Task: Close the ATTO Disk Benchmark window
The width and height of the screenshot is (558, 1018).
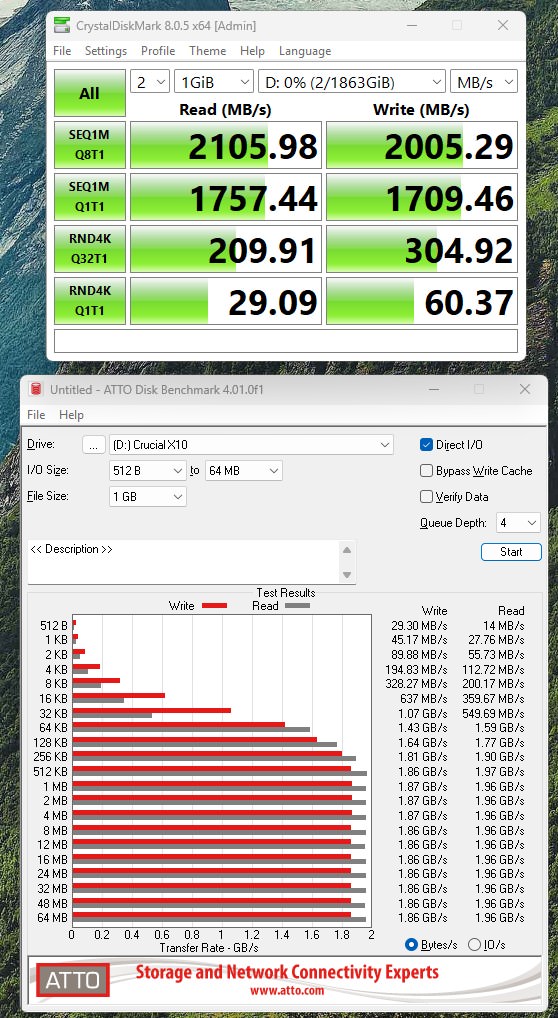Action: [524, 389]
